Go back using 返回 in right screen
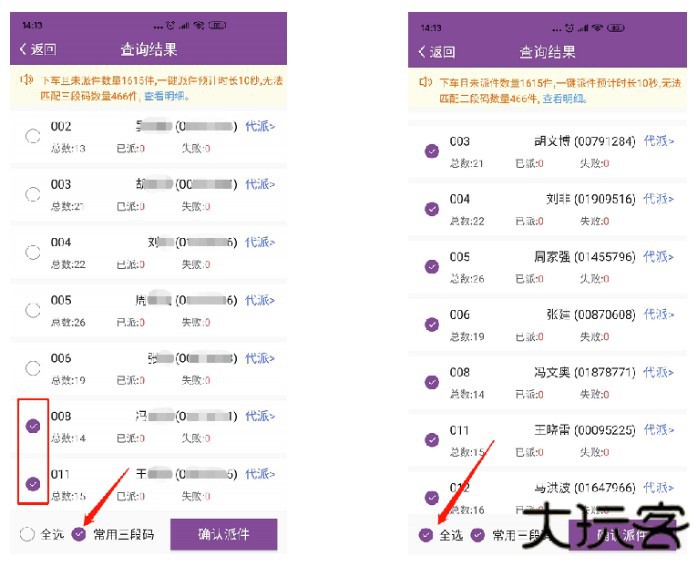Screen dimensions: 700x566 (x=437, y=52)
